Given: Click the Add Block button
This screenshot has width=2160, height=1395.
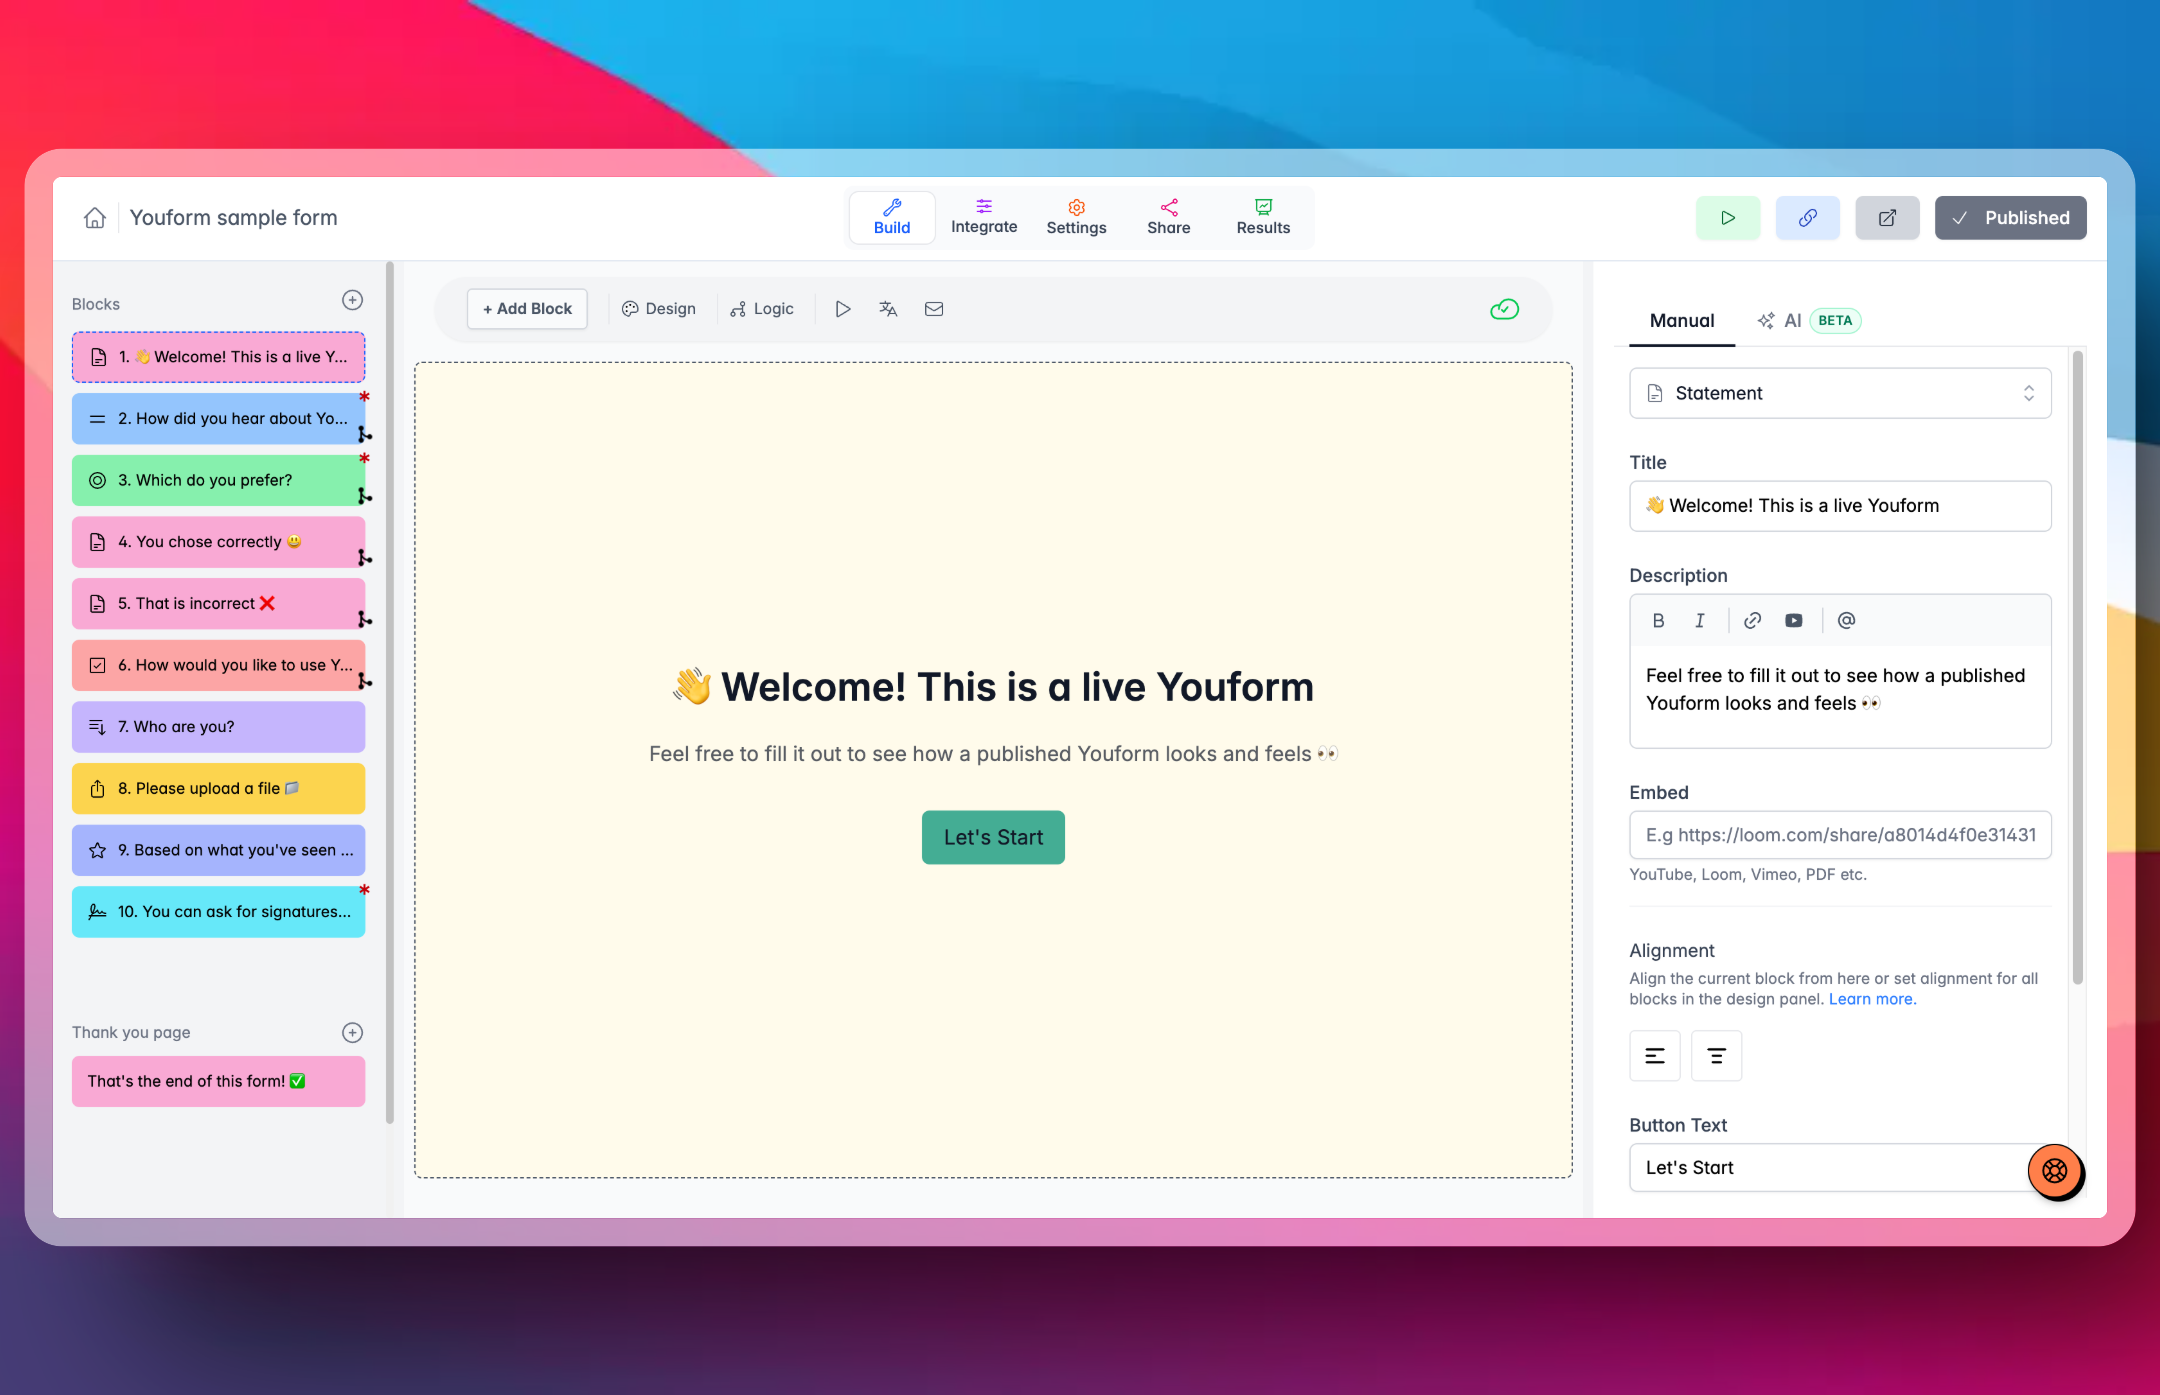Looking at the screenshot, I should [527, 309].
